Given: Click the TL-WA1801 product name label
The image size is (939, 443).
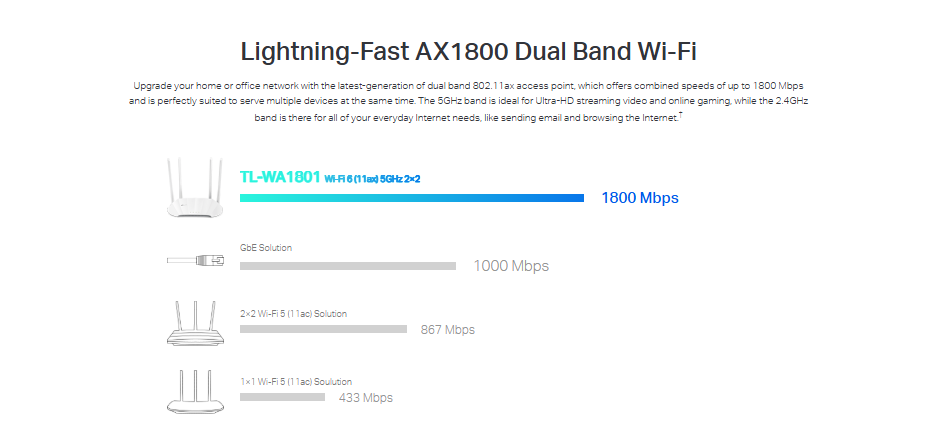Looking at the screenshot, I should pos(279,177).
